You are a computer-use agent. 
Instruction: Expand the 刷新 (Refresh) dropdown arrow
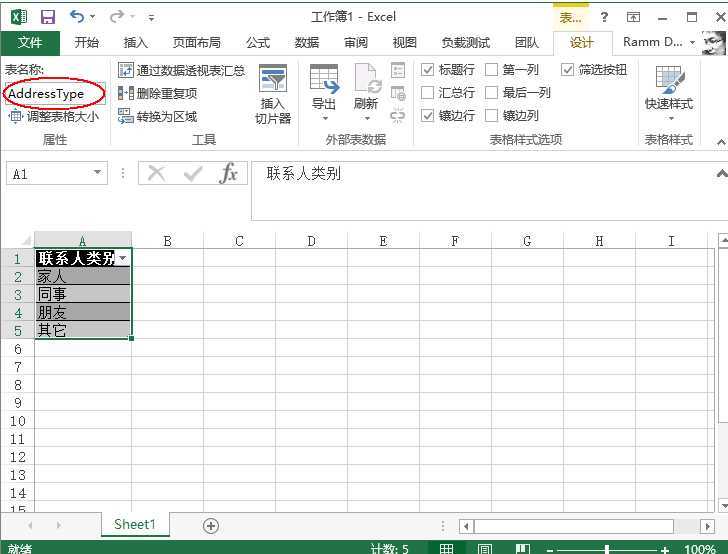(x=367, y=118)
